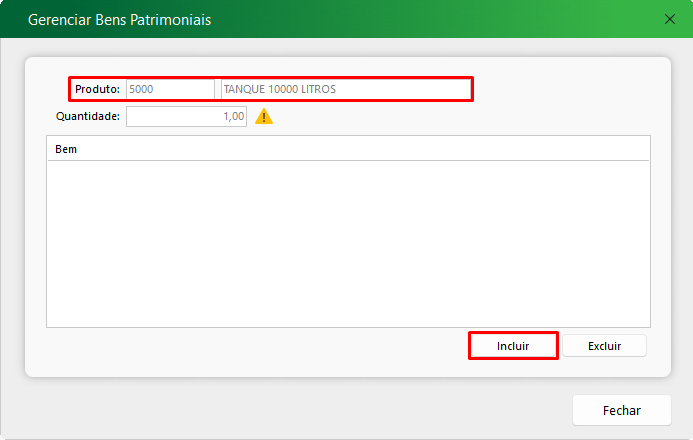Click the Incluir button
This screenshot has width=693, height=440.
coord(513,346)
